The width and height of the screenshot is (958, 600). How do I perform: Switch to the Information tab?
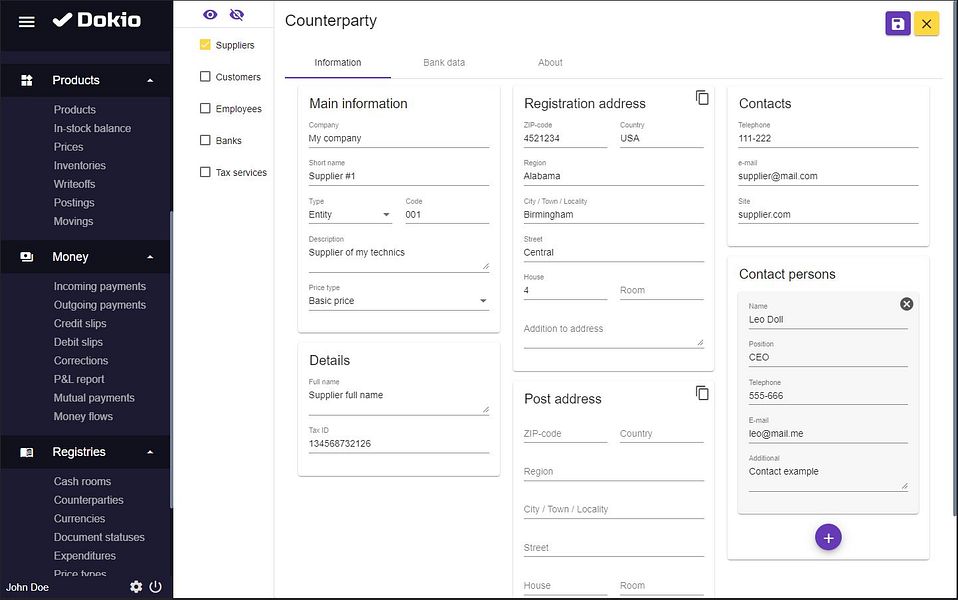point(337,62)
